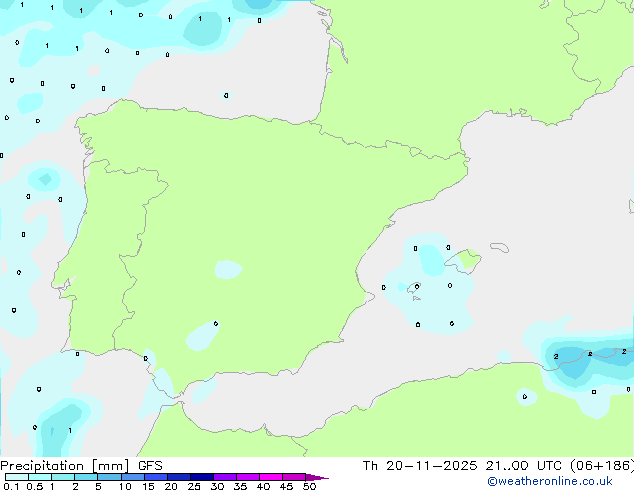
Task: Choose the 20–25 mm dark blue swatch
Action: click(179, 477)
